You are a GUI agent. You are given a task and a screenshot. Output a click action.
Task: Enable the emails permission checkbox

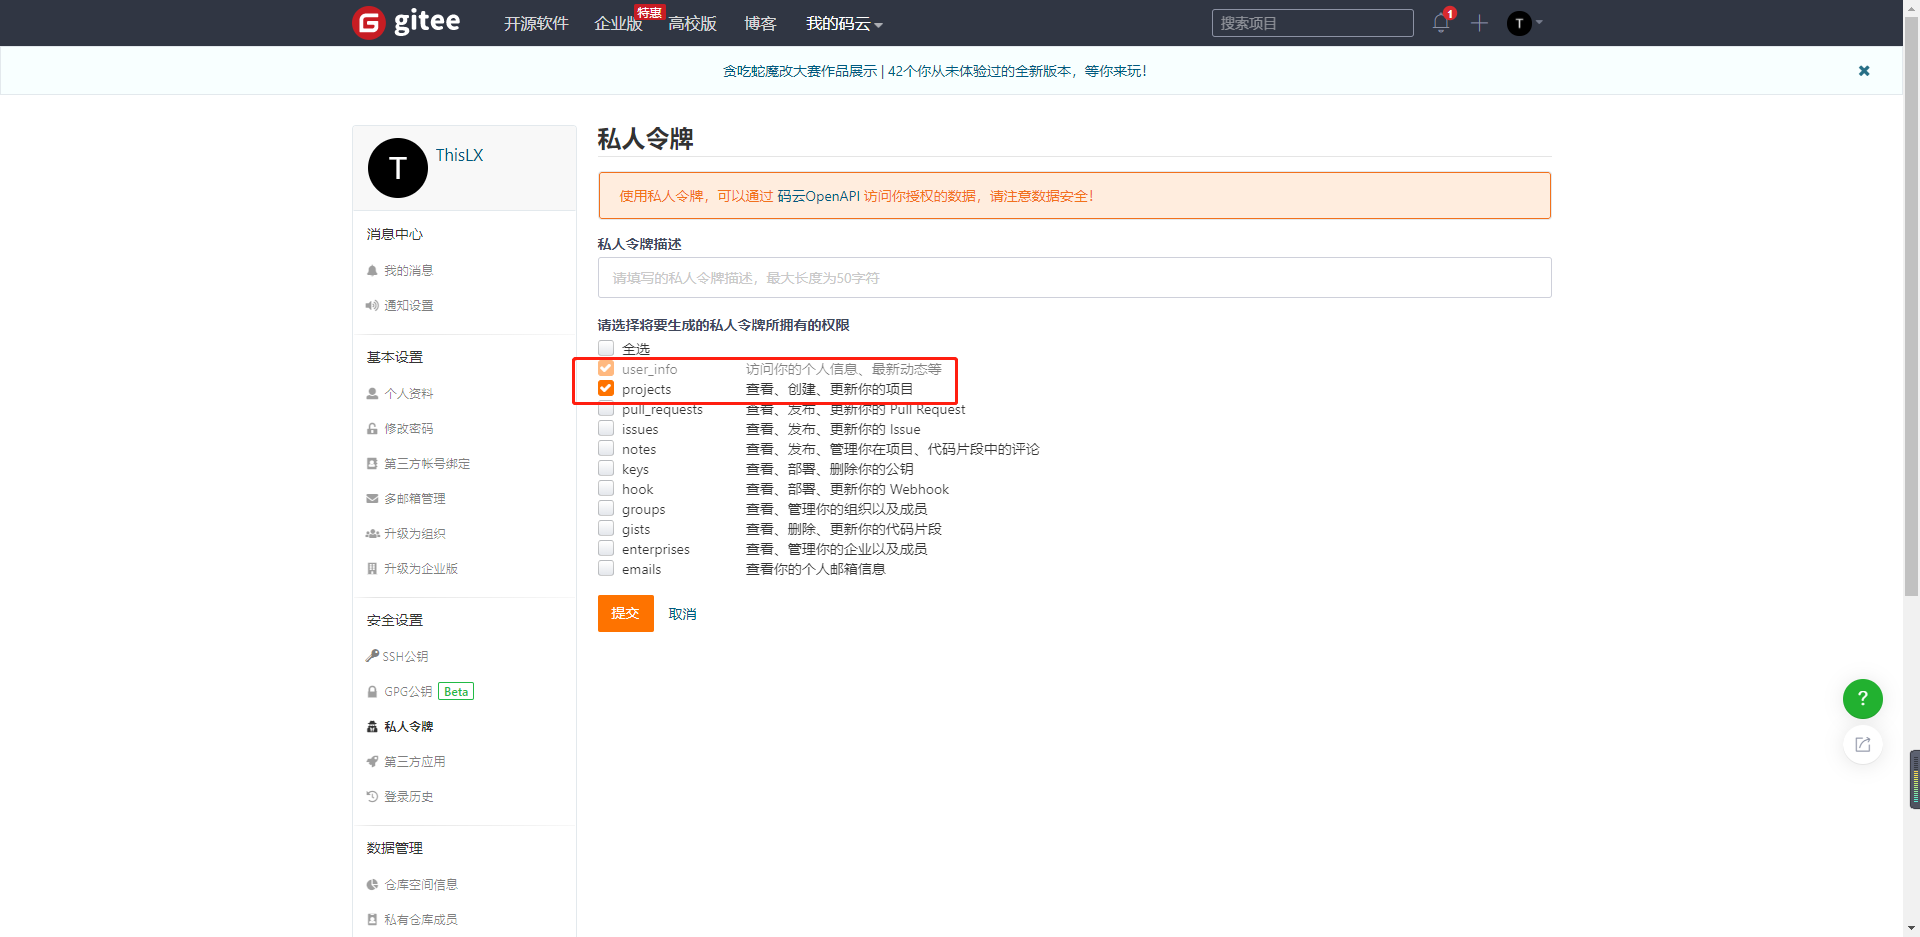[x=606, y=568]
